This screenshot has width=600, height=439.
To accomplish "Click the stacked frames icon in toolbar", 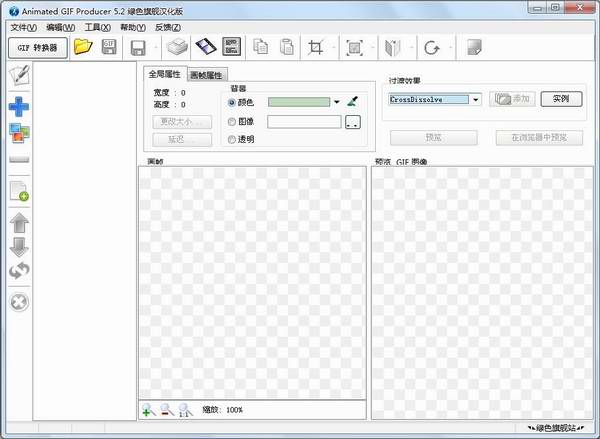I will [177, 47].
